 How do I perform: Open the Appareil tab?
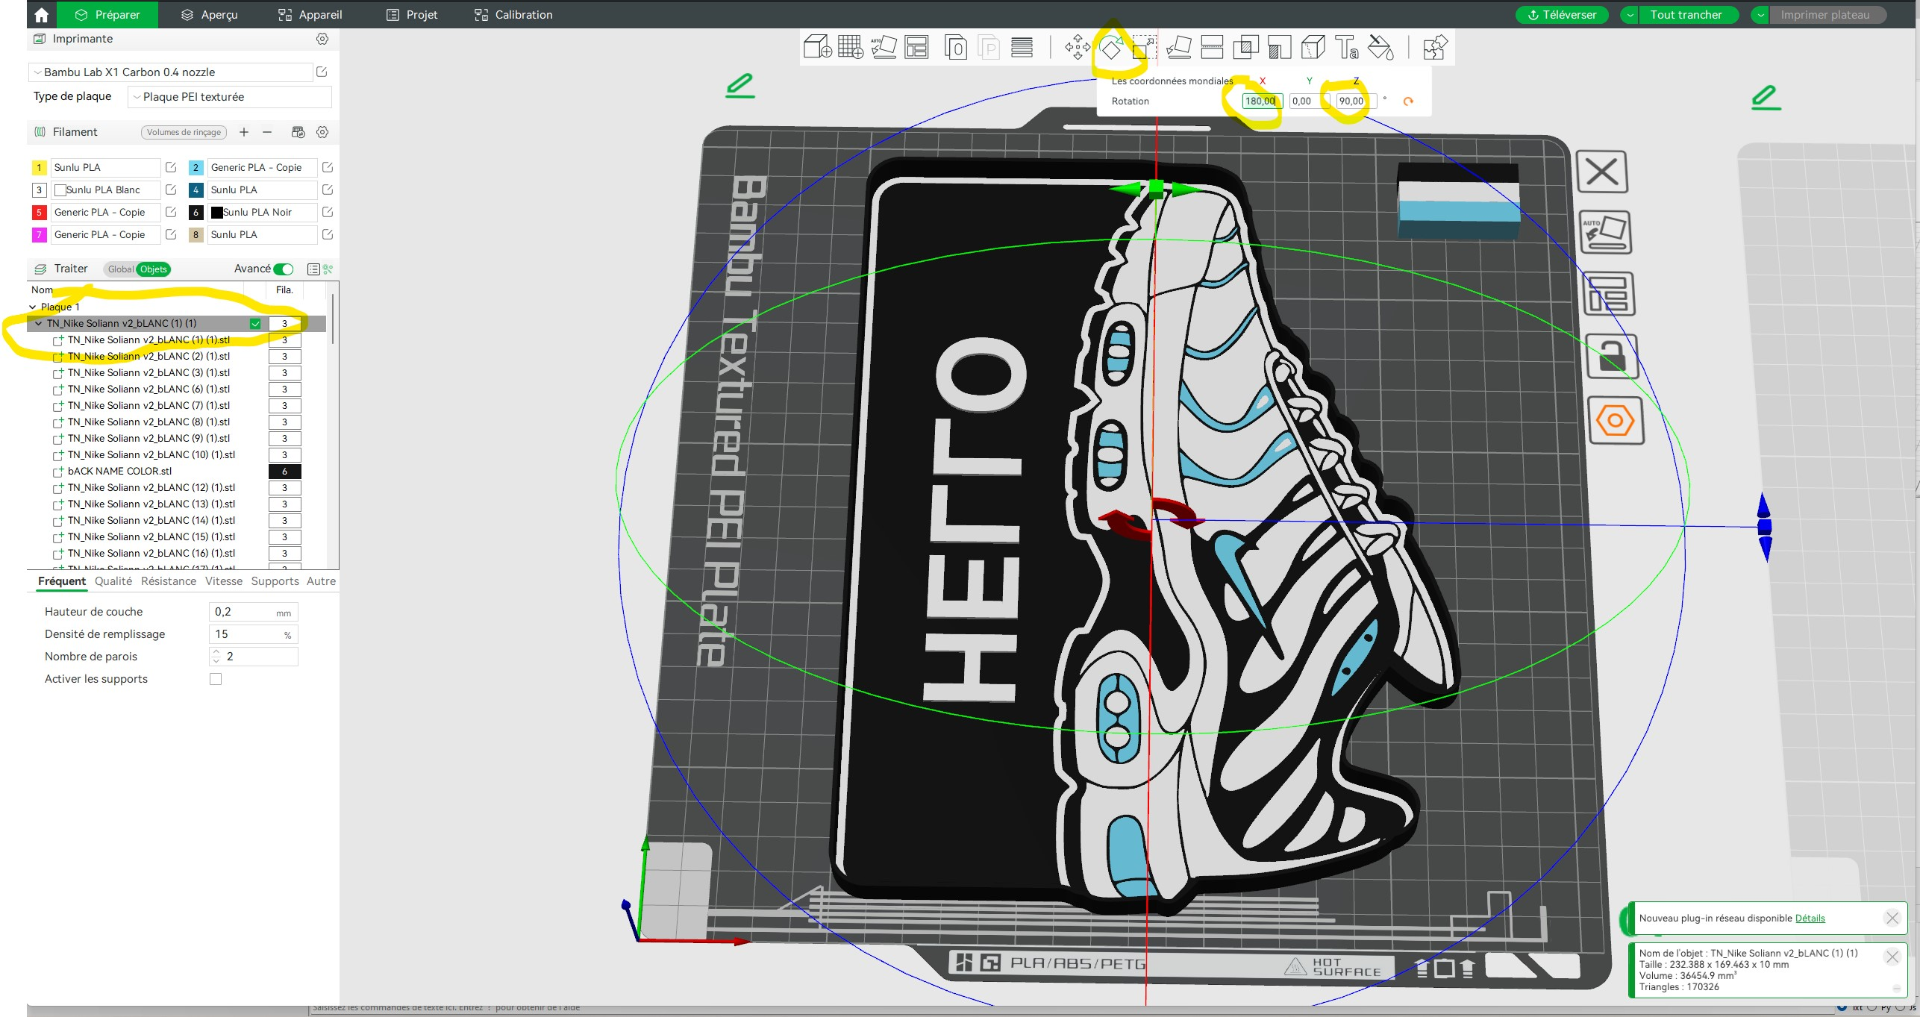(310, 15)
